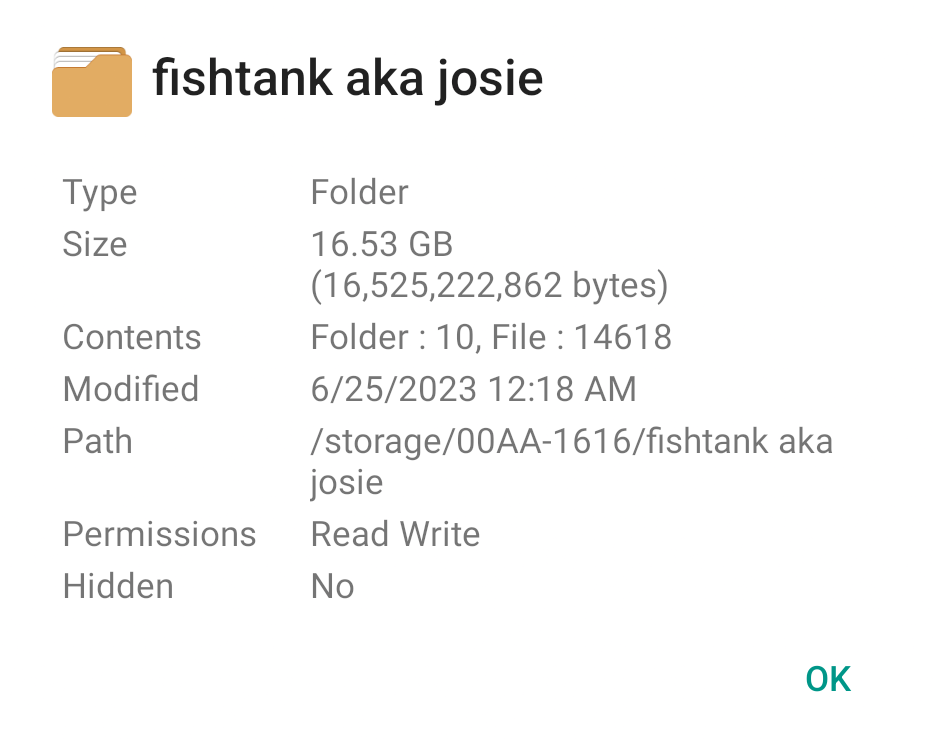
Task: Click the Type label
Action: (100, 192)
